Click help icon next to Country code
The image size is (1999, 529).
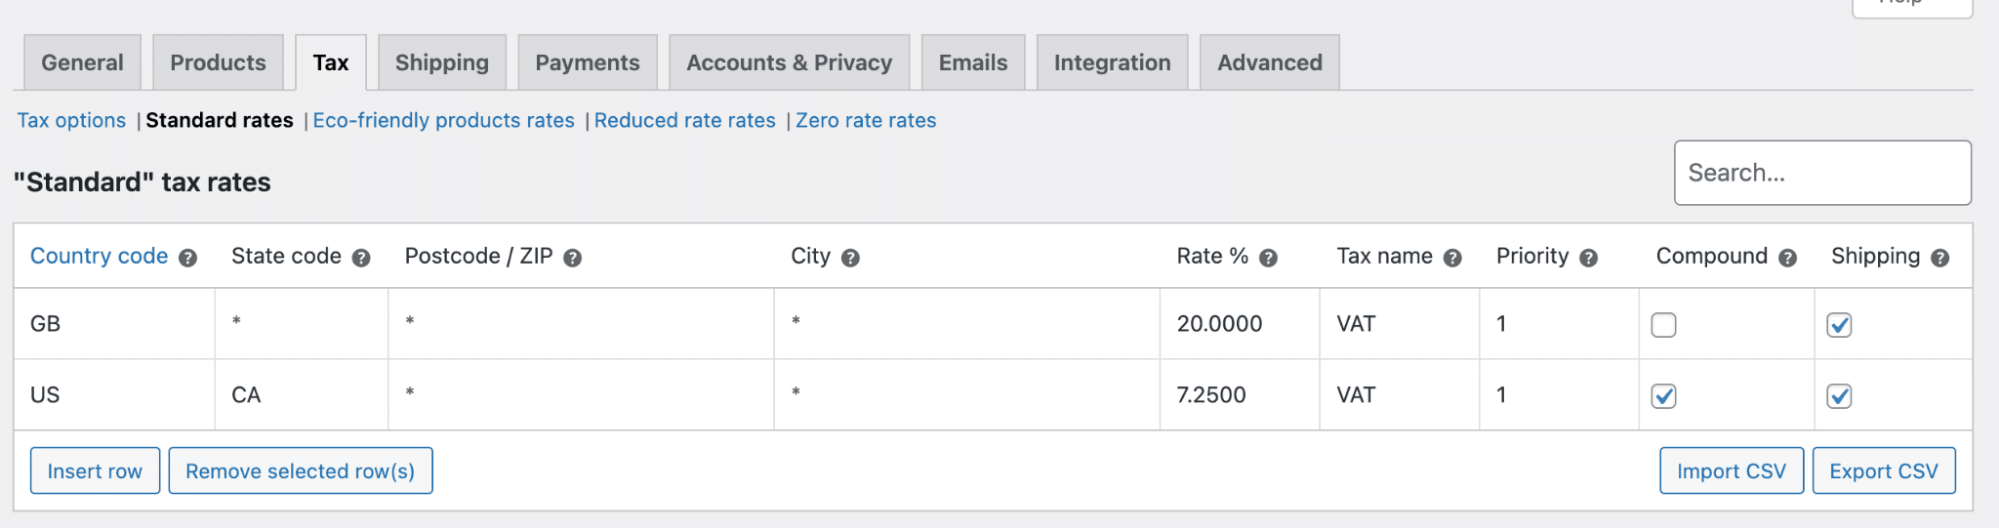click(x=187, y=258)
